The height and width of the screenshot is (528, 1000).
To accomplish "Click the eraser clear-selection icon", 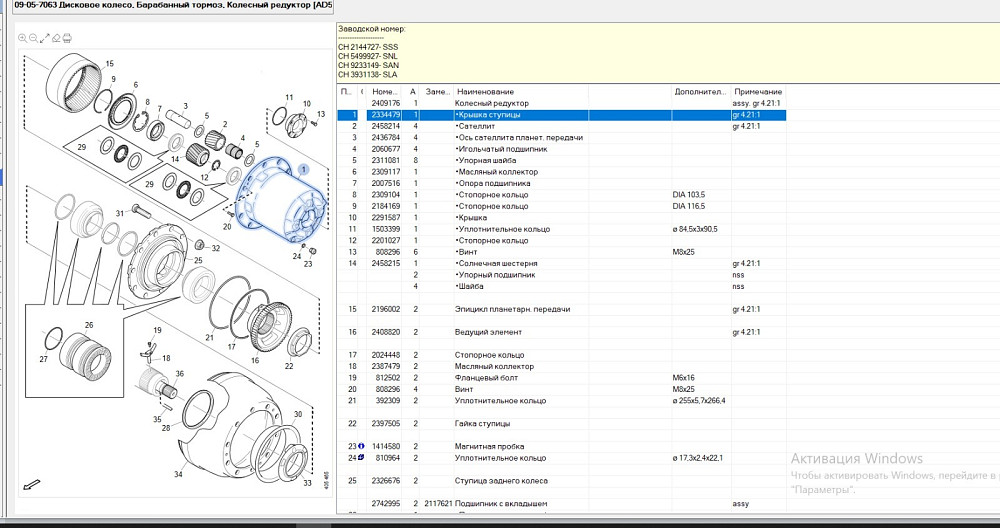I will (x=55, y=38).
